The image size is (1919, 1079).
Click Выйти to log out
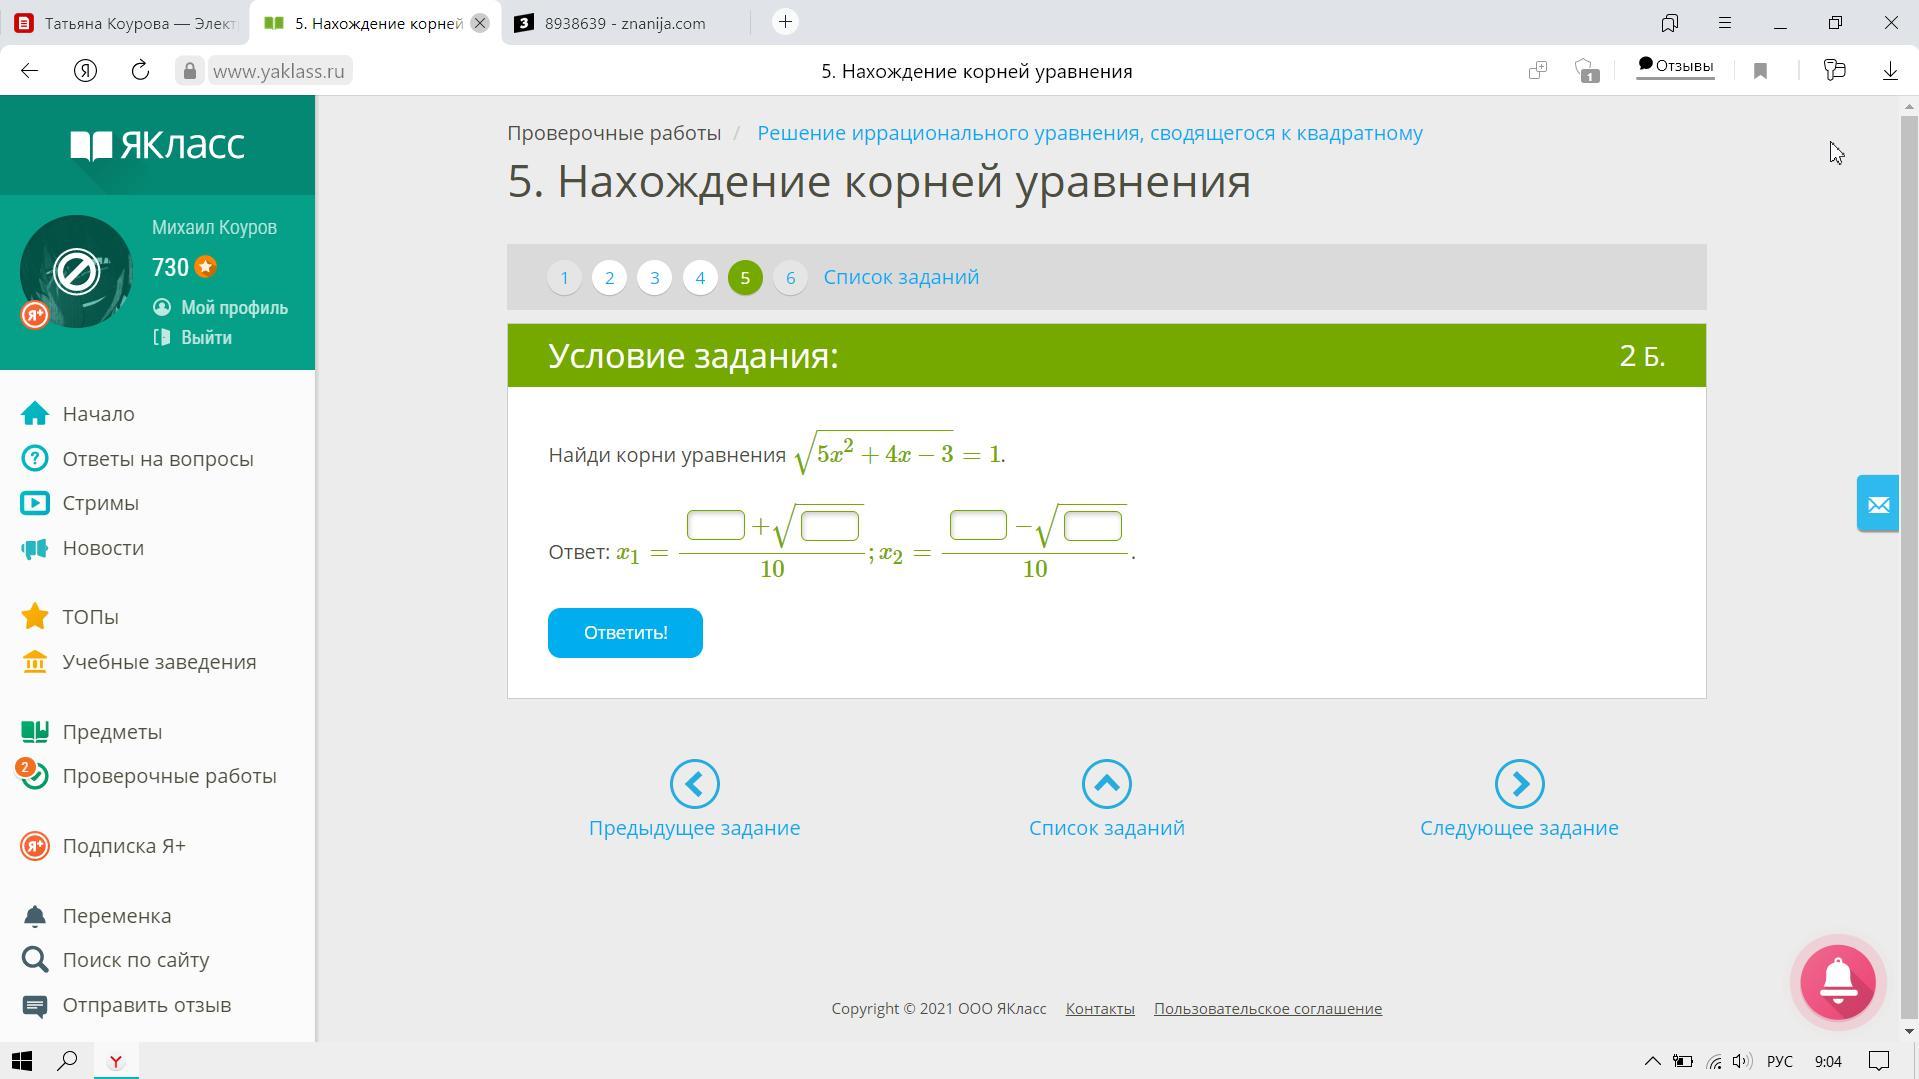[x=206, y=338]
